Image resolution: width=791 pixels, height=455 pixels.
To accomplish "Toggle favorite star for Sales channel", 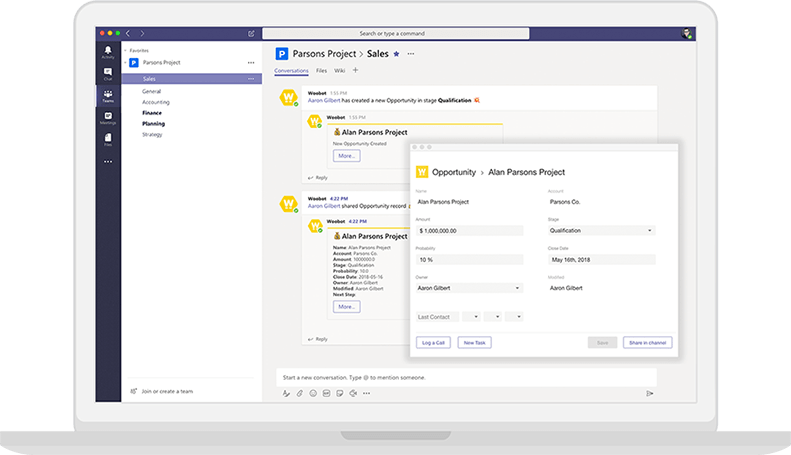I will pyautogui.click(x=397, y=54).
